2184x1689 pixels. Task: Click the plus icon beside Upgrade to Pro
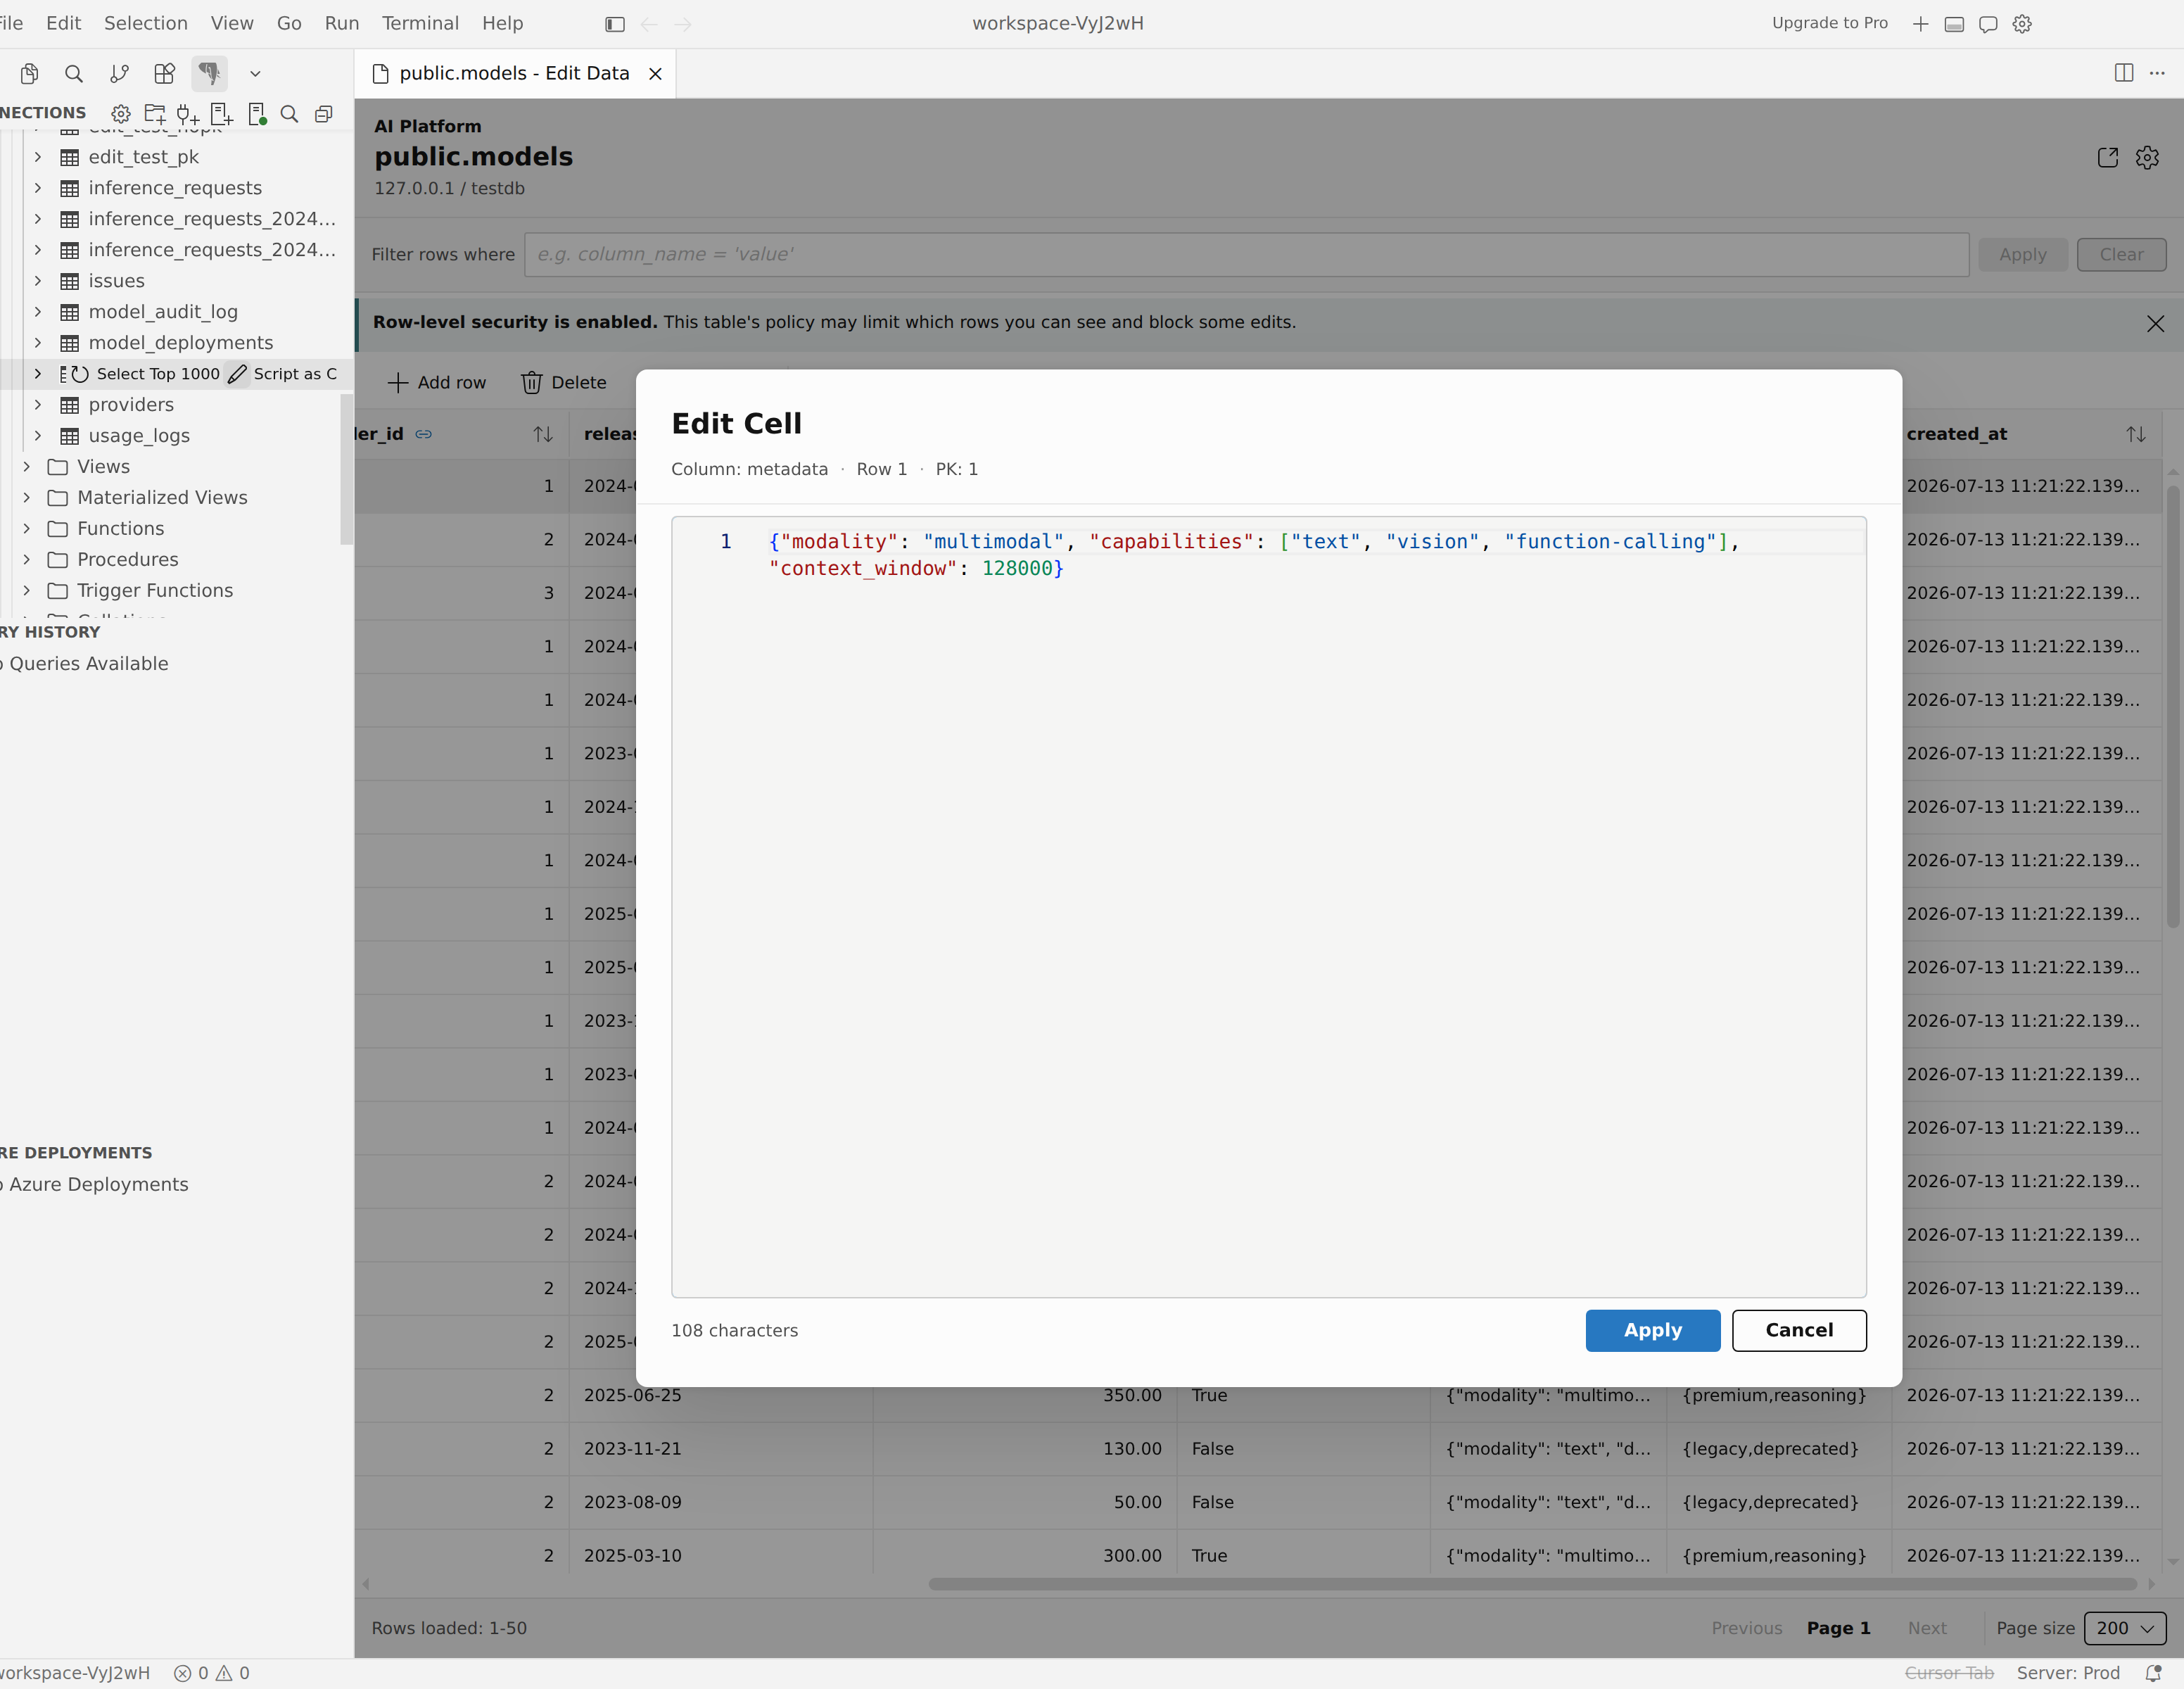pos(1920,24)
